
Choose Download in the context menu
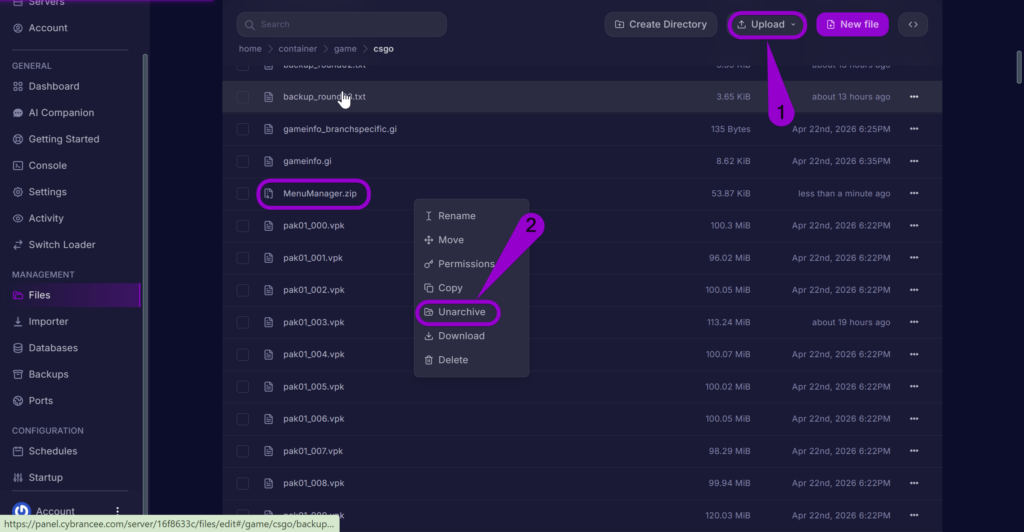coord(471,336)
